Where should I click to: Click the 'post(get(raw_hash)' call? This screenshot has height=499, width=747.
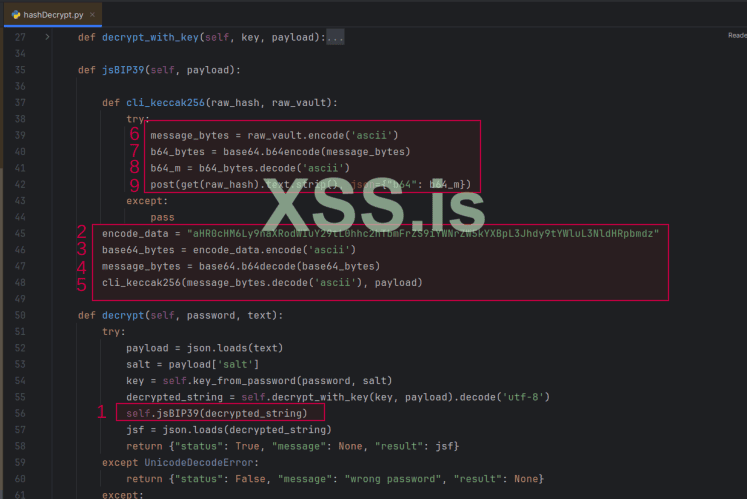pos(311,184)
